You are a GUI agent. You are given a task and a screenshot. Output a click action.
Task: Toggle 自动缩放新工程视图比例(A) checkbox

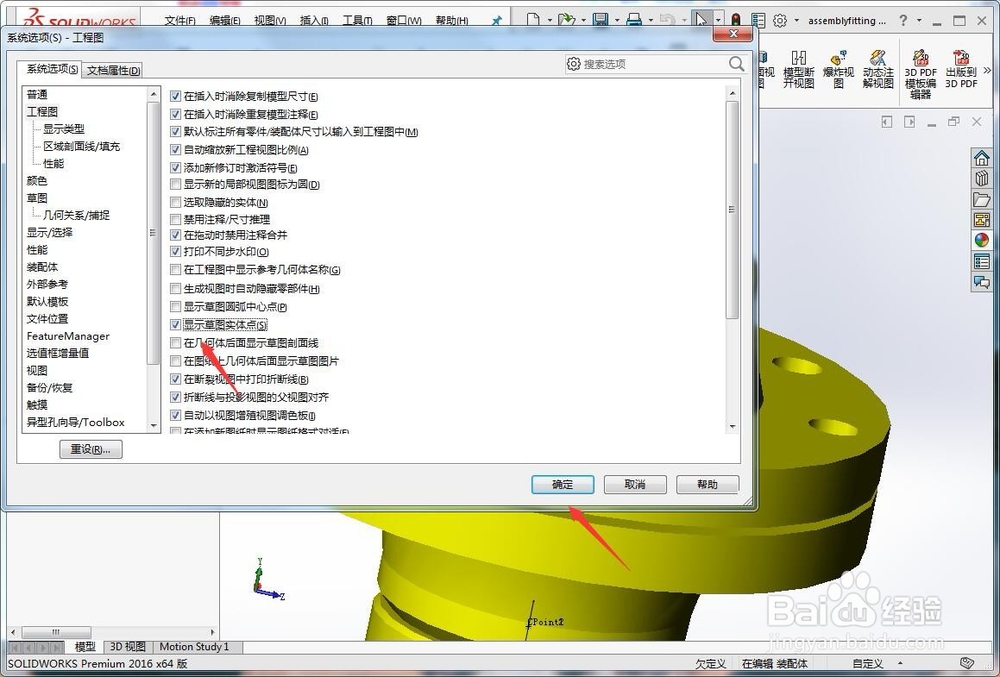tap(175, 150)
